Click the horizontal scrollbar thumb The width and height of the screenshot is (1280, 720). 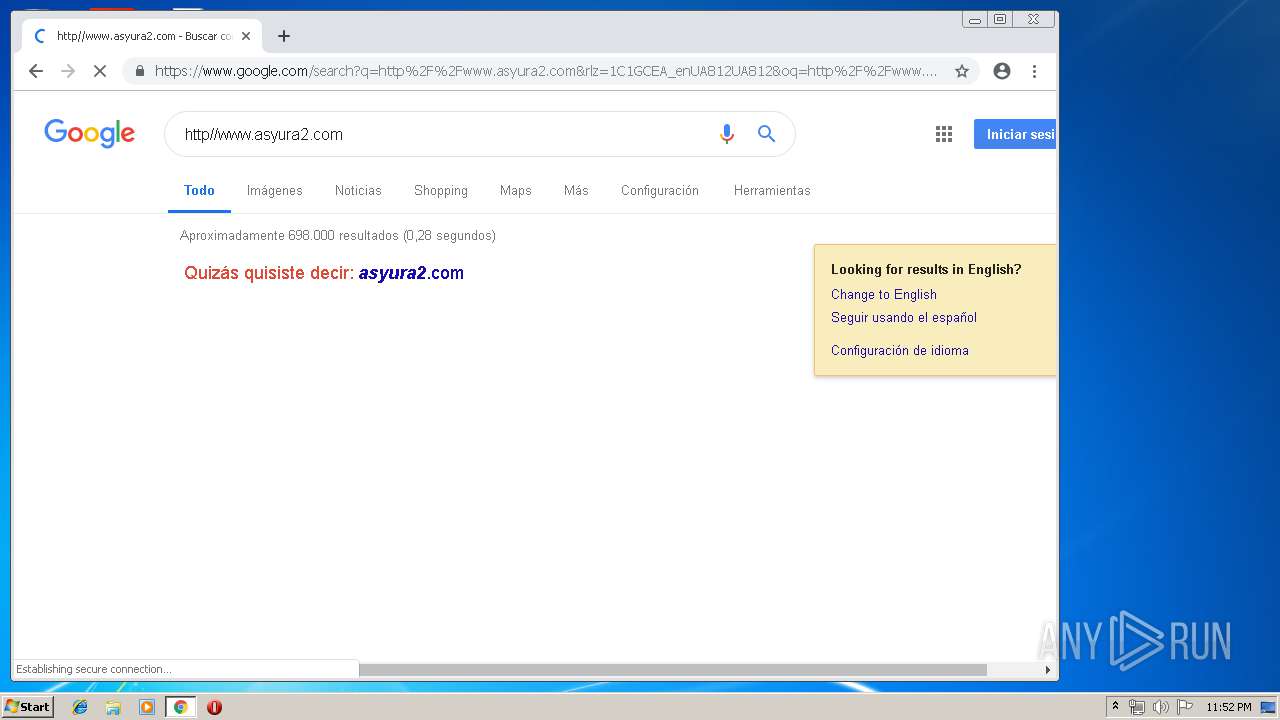pyautogui.click(x=672, y=669)
